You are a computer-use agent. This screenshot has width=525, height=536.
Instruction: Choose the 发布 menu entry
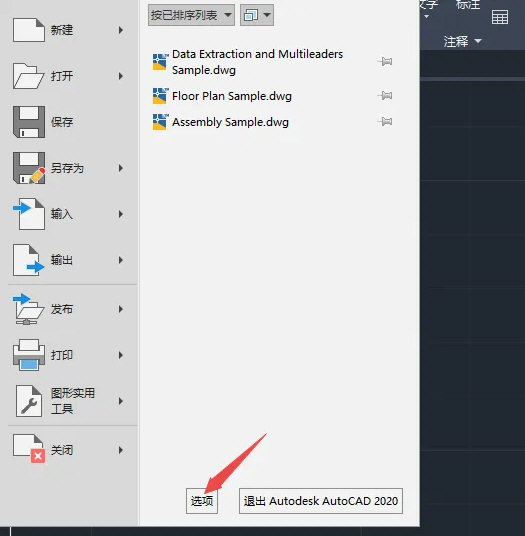point(69,309)
